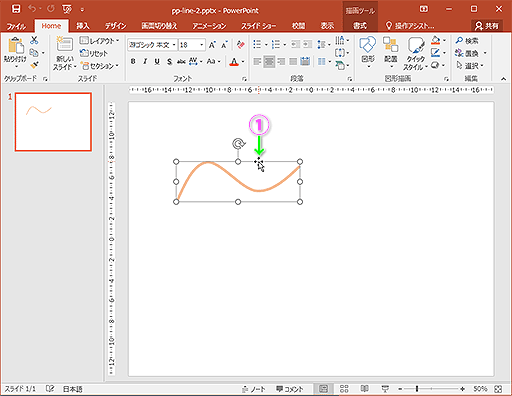Select slide 1 thumbnail

tap(53, 122)
